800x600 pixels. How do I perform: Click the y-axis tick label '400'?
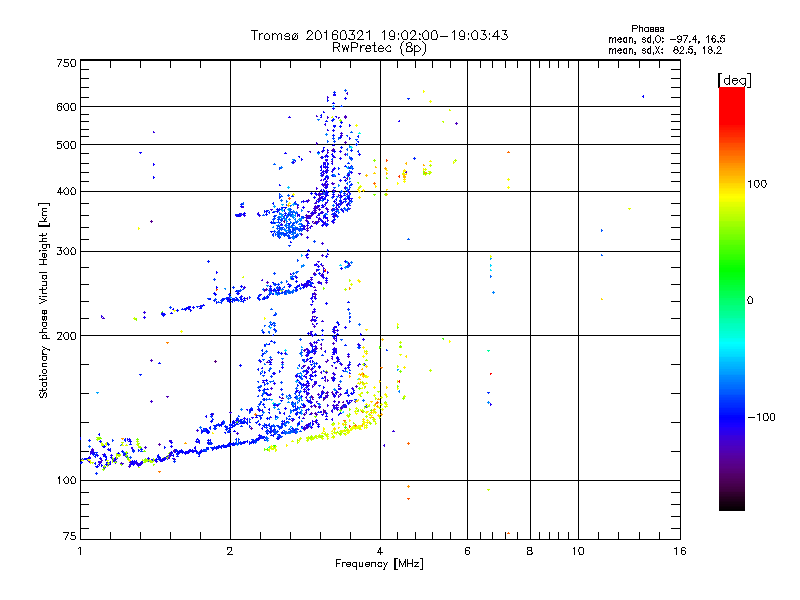[66, 191]
